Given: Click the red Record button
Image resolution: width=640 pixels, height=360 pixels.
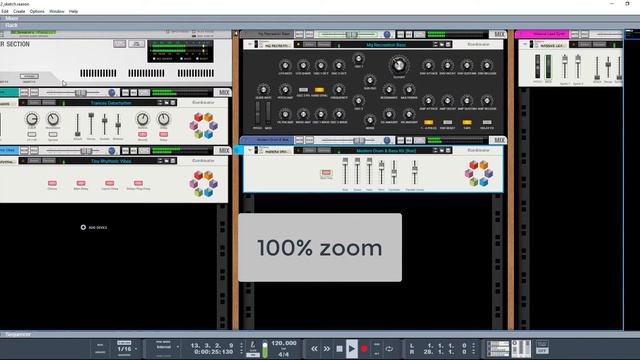Looking at the screenshot, I should pos(364,349).
